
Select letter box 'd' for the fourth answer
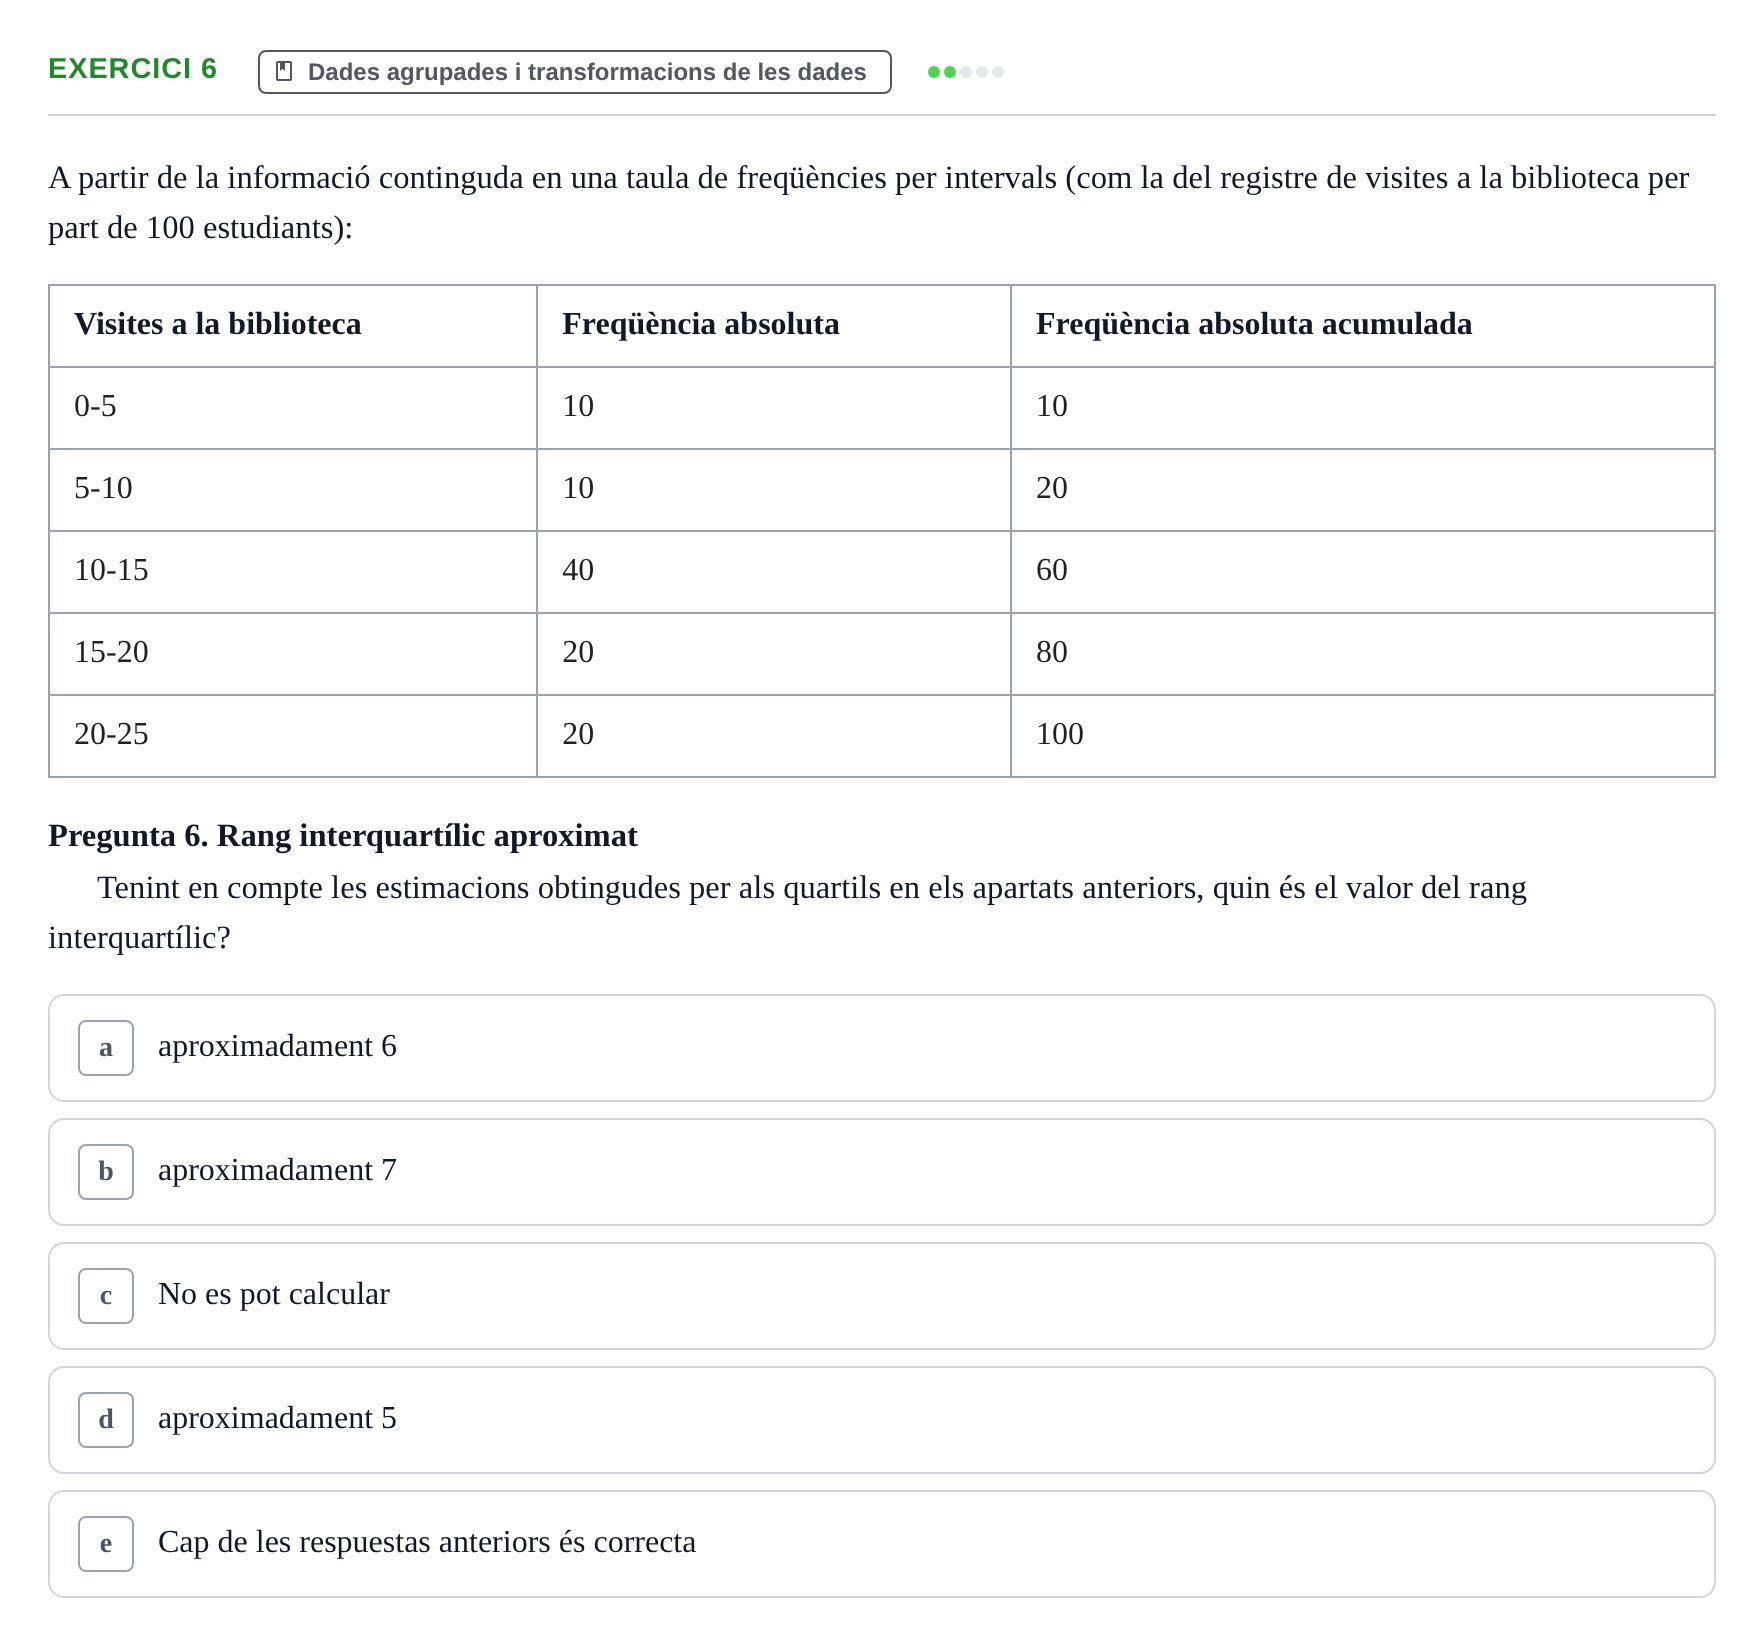pos(106,1420)
